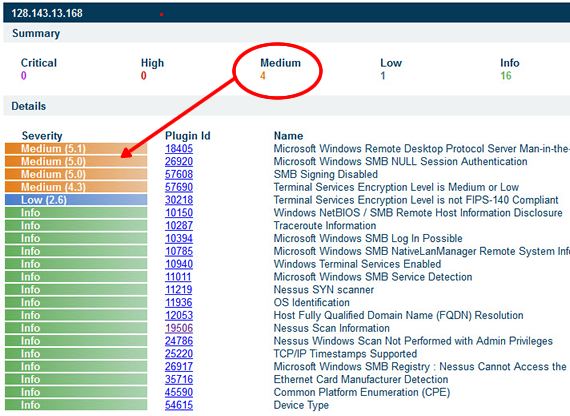Click the host header 128.143.13.168

pyautogui.click(x=47, y=13)
